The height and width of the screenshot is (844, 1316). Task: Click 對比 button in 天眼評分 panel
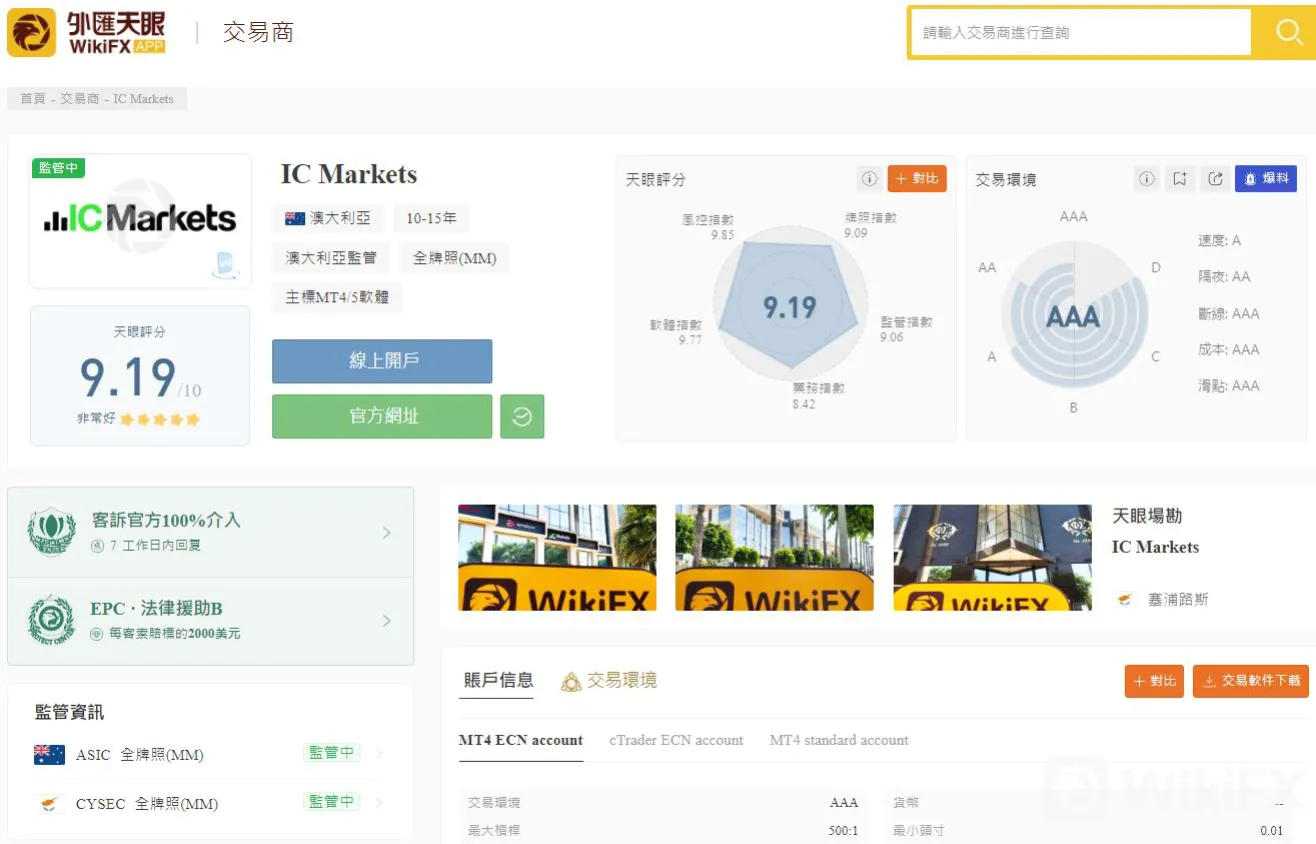click(917, 179)
